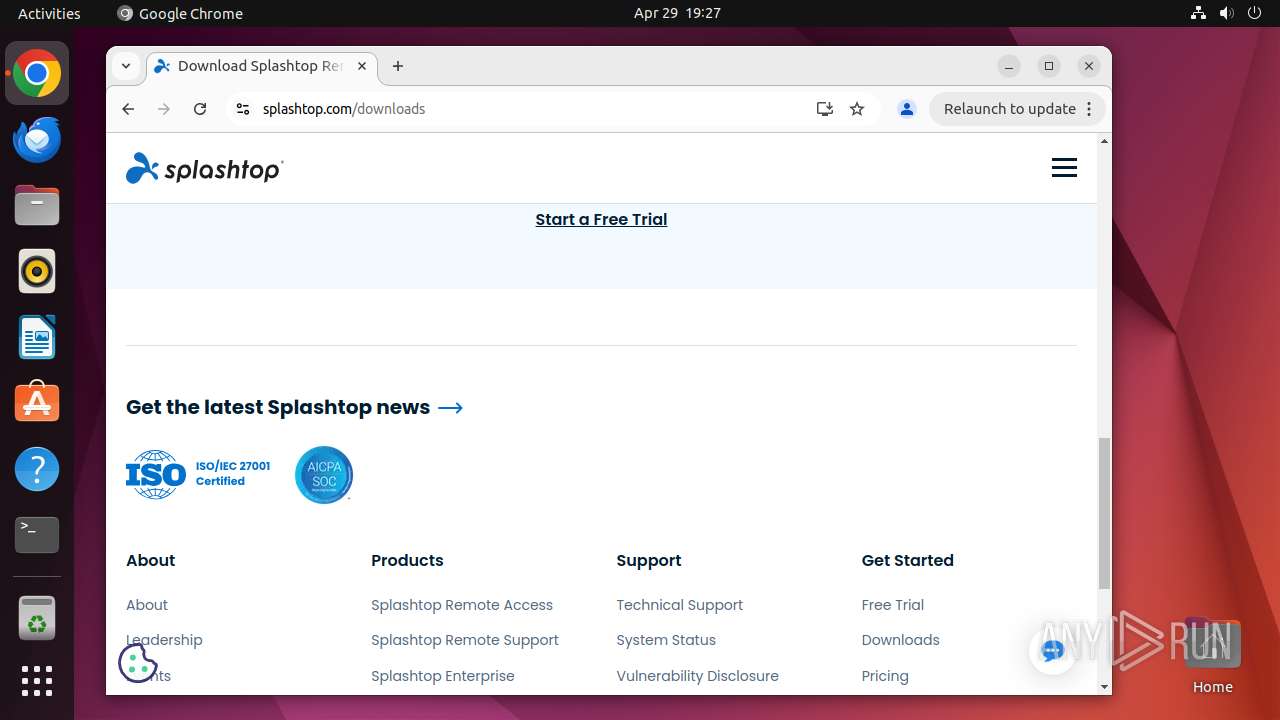This screenshot has height=720, width=1280.
Task: Open Splashtop Remote Access link
Action: click(x=462, y=605)
